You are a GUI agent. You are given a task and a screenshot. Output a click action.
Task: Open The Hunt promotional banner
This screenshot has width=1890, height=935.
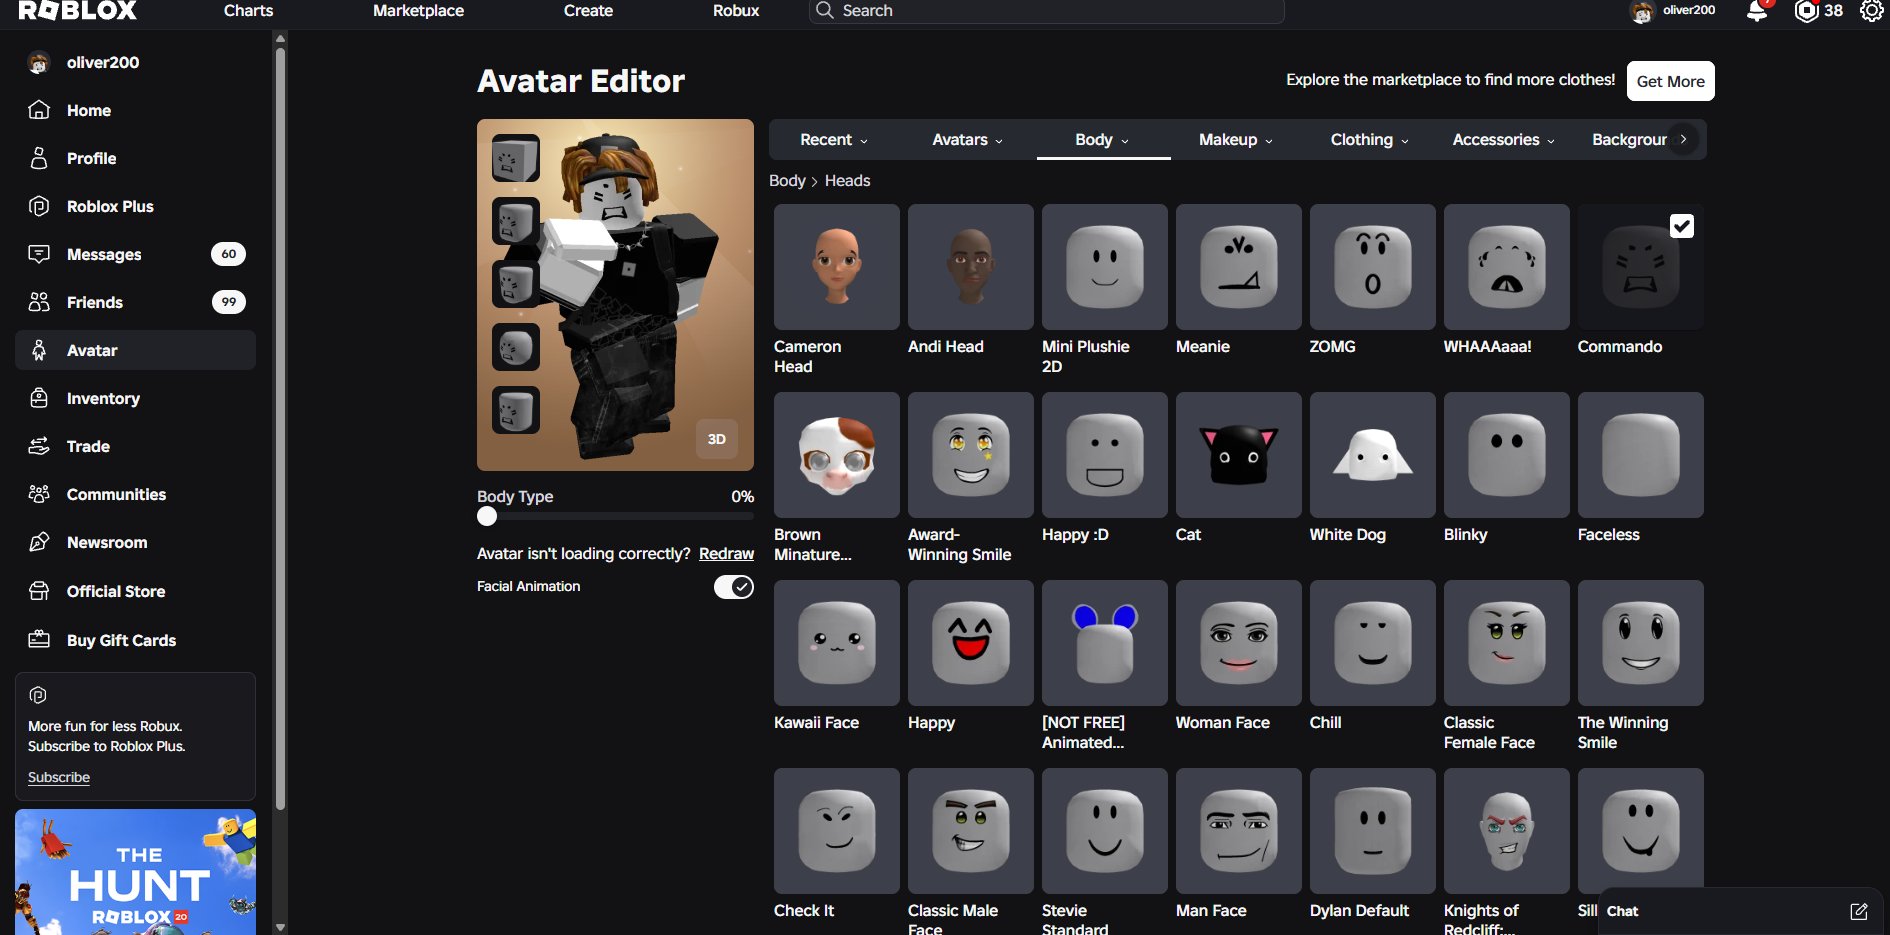point(135,872)
